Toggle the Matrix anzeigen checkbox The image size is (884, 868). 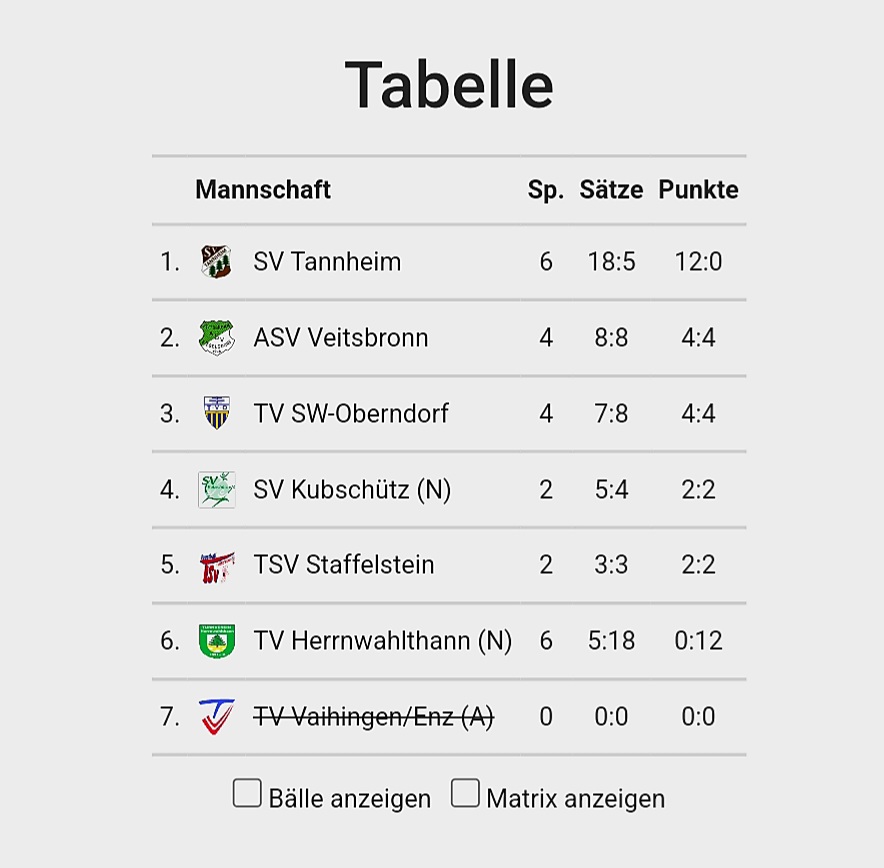[x=465, y=794]
